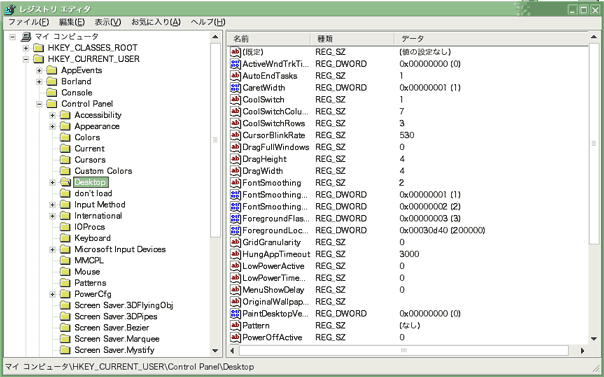Click the open Desktop folder icon
Screen dimensions: 604x377
coord(65,182)
